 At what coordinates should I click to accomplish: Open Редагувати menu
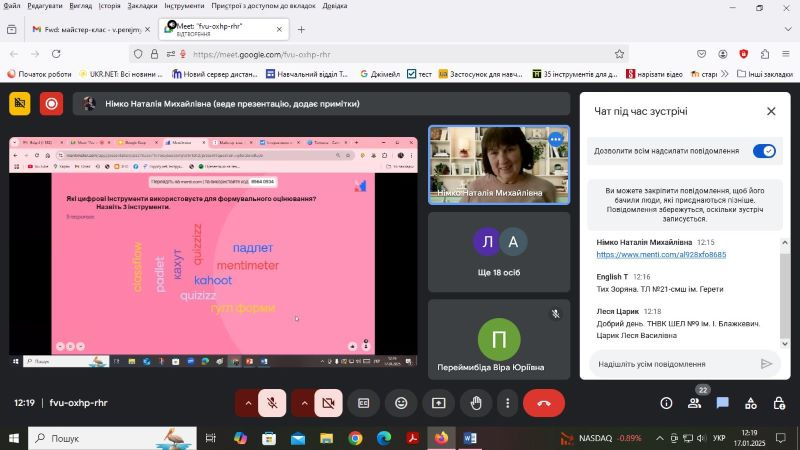click(x=45, y=6)
